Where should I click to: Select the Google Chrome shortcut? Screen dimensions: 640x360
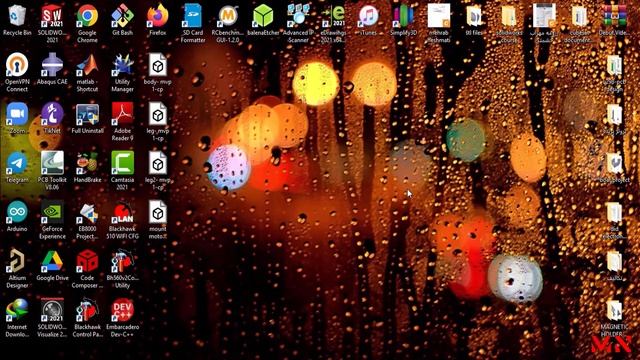pos(87,16)
